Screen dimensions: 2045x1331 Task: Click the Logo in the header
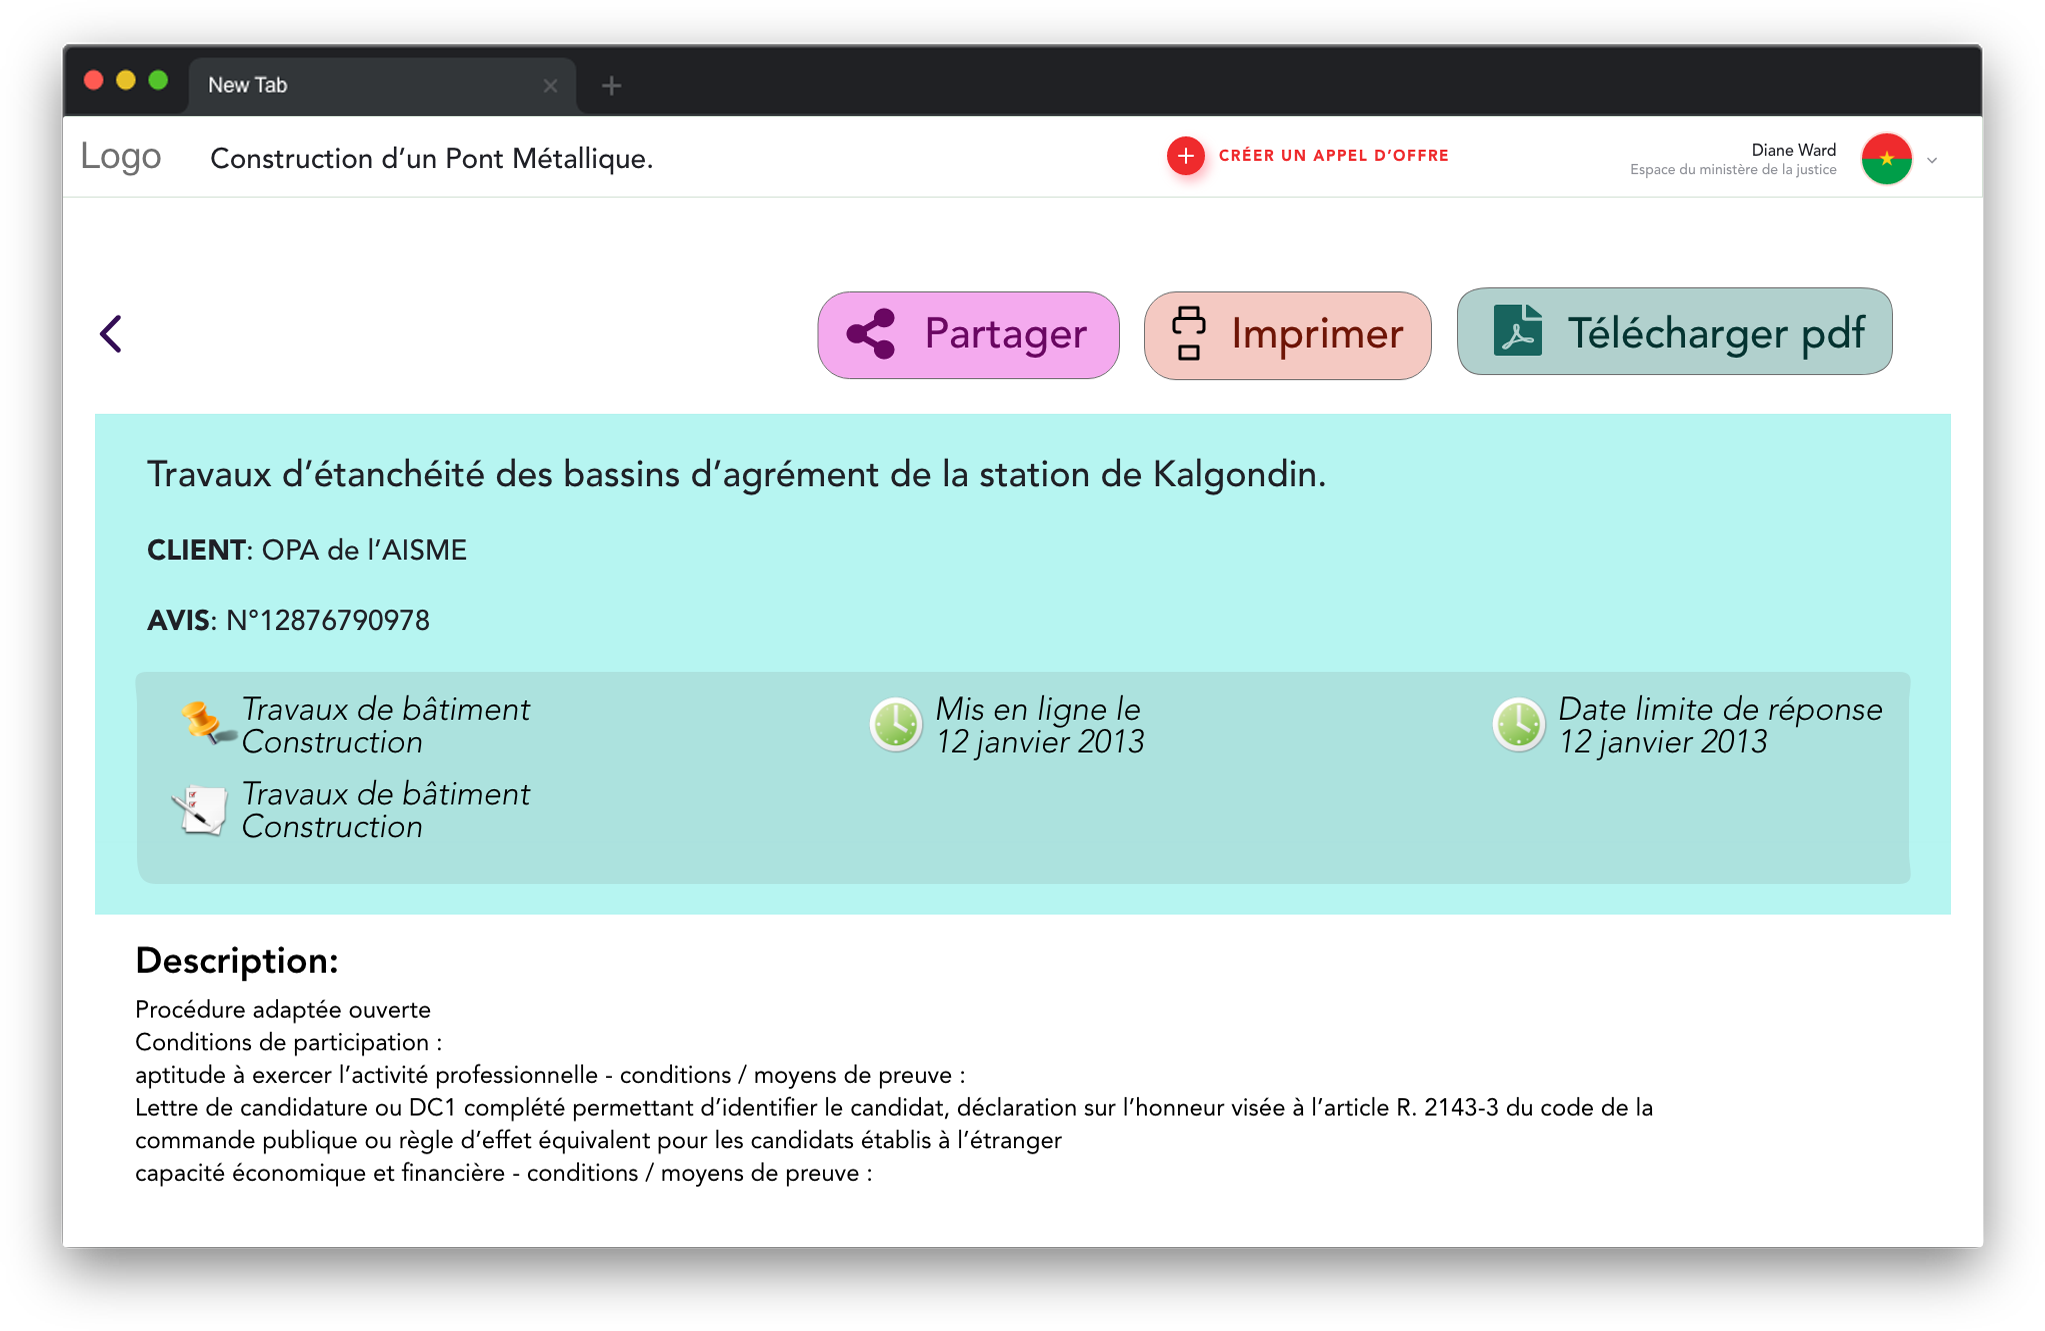tap(120, 157)
